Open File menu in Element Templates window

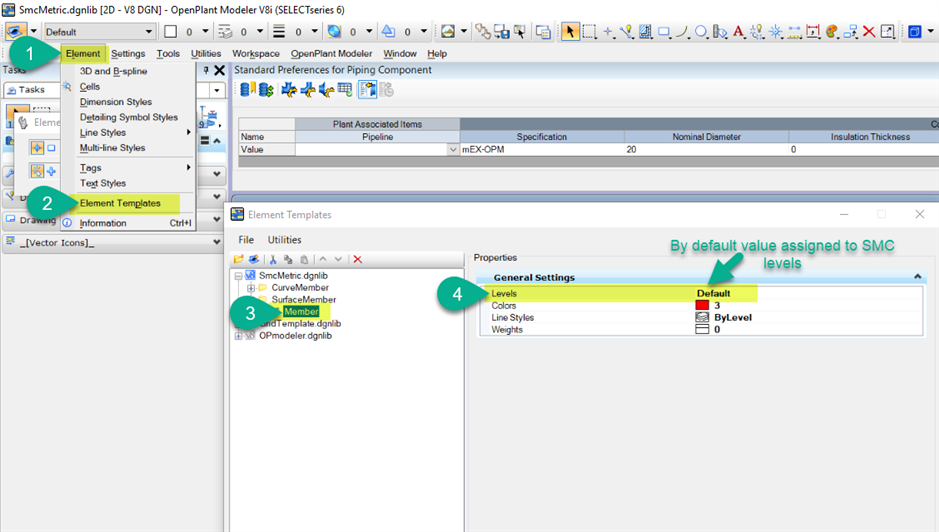[x=246, y=240]
